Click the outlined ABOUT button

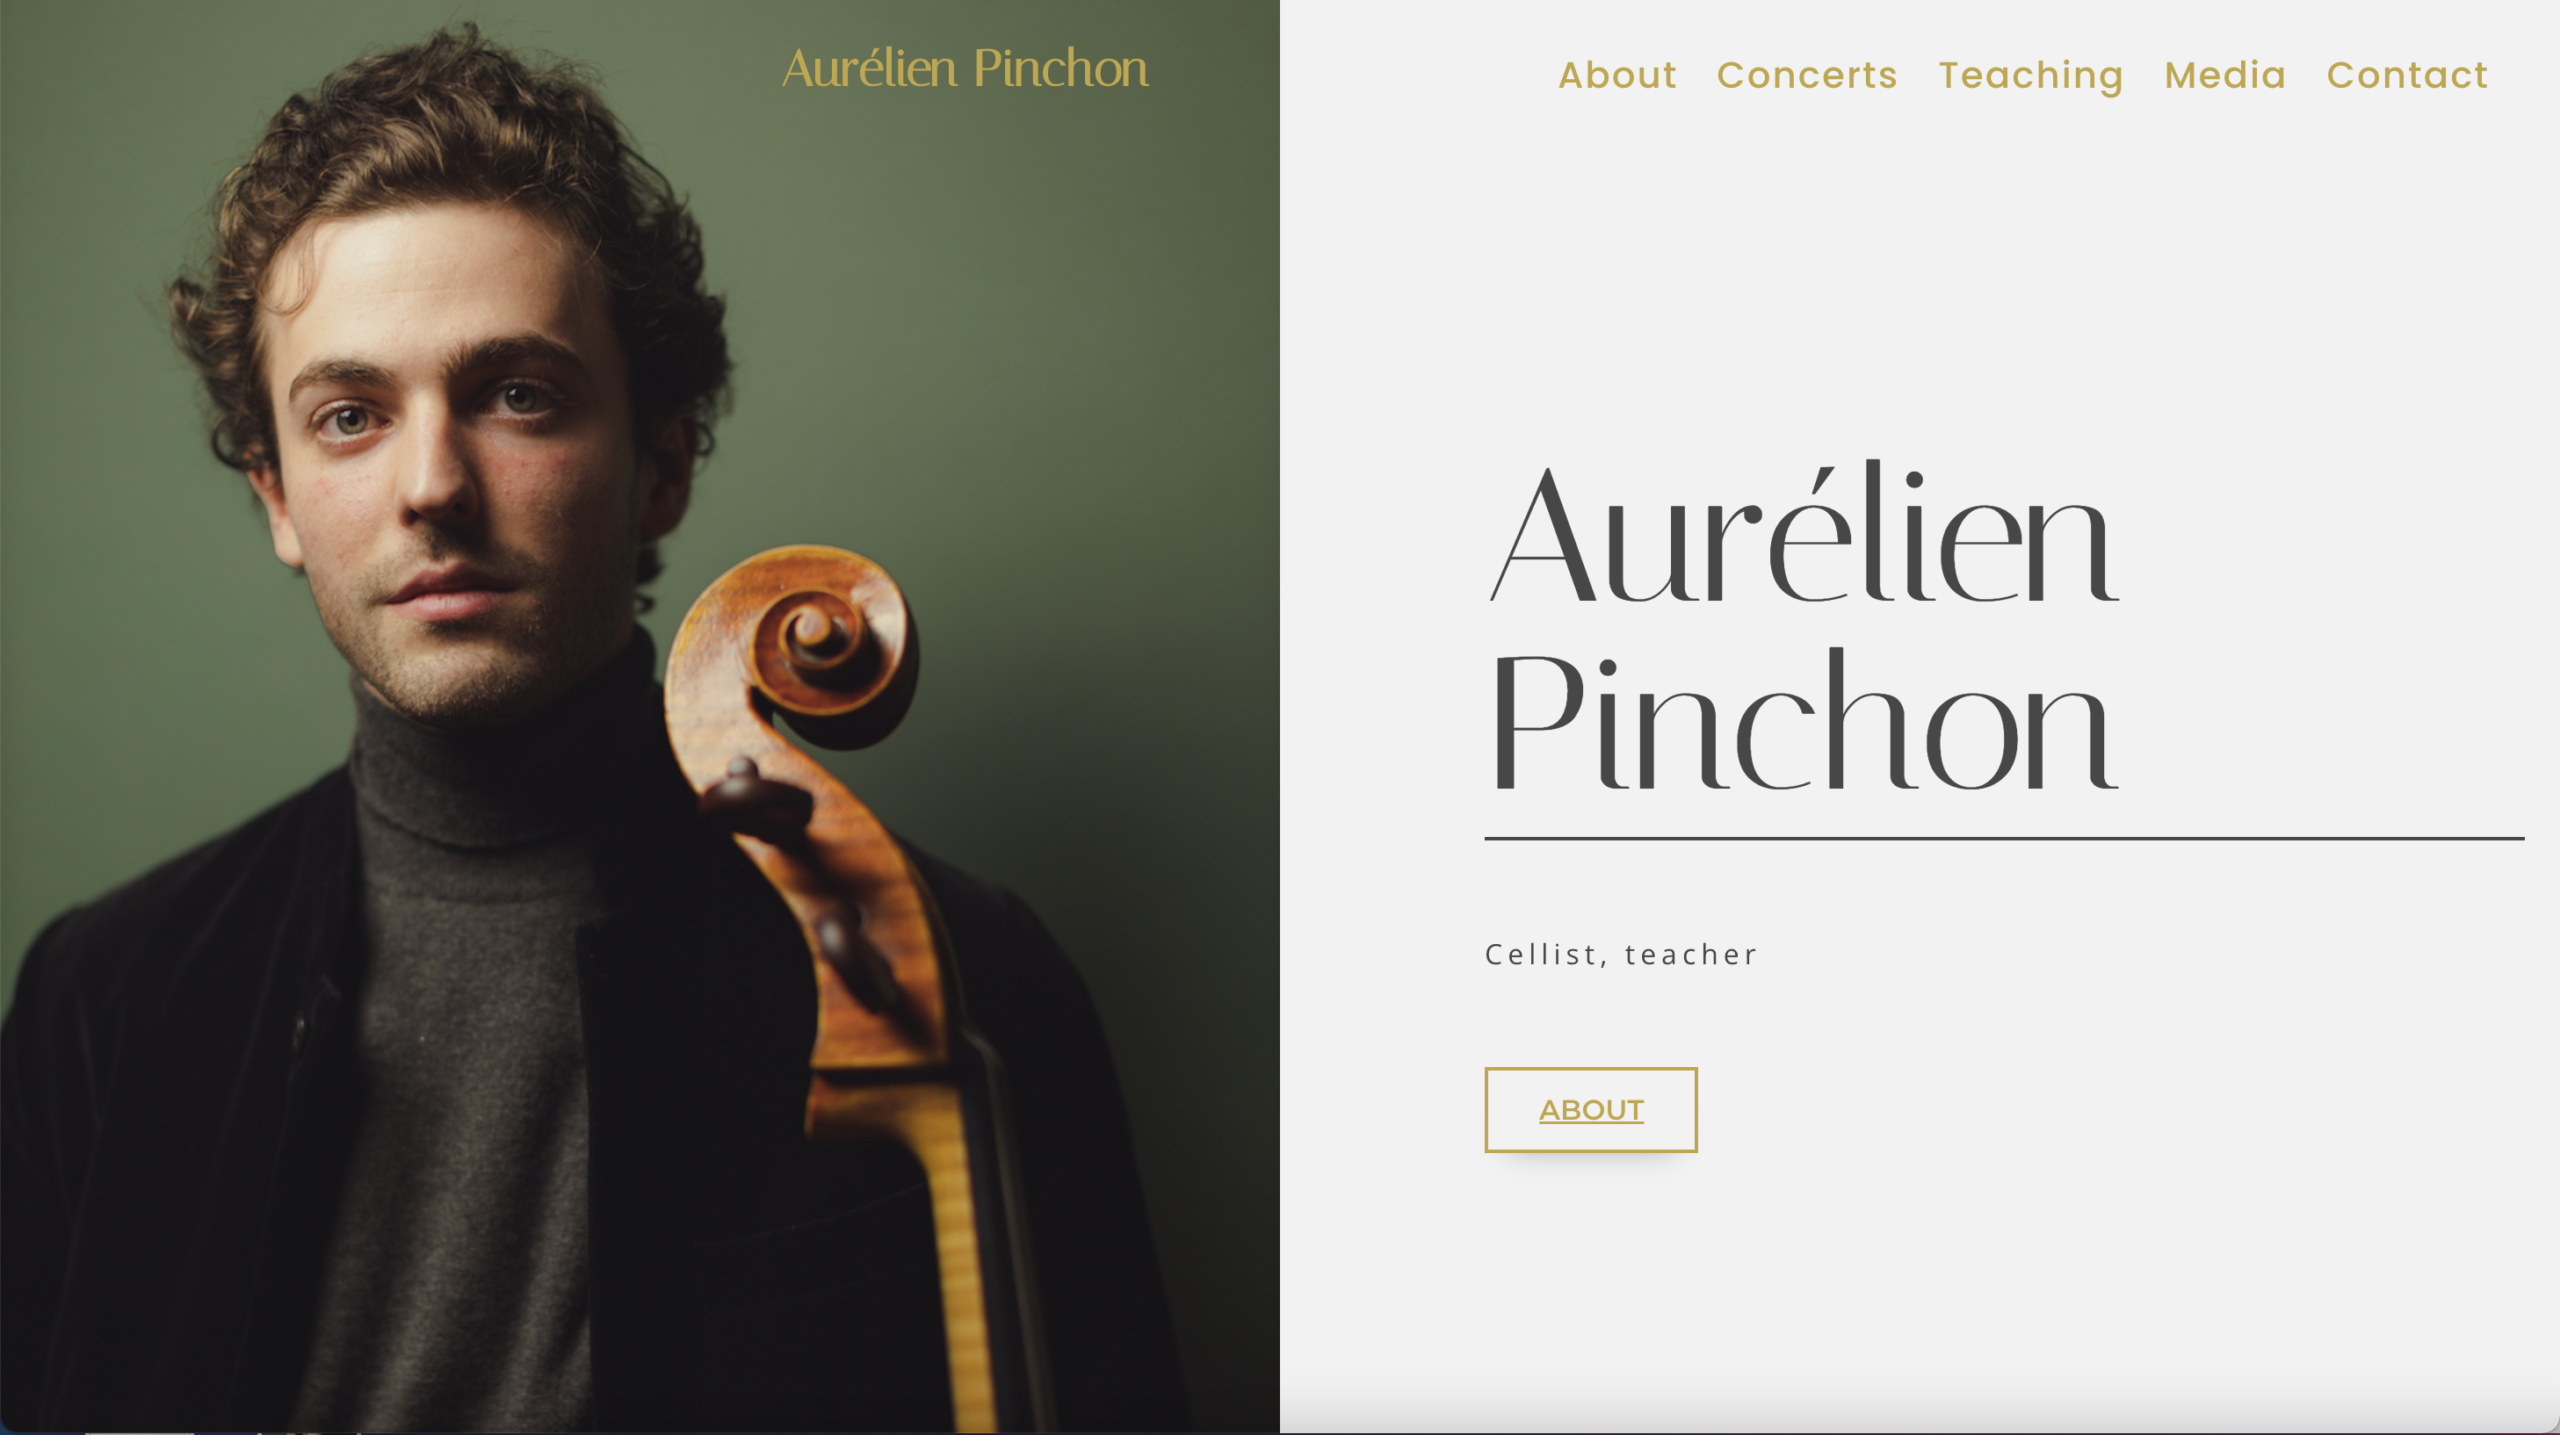click(1590, 1109)
